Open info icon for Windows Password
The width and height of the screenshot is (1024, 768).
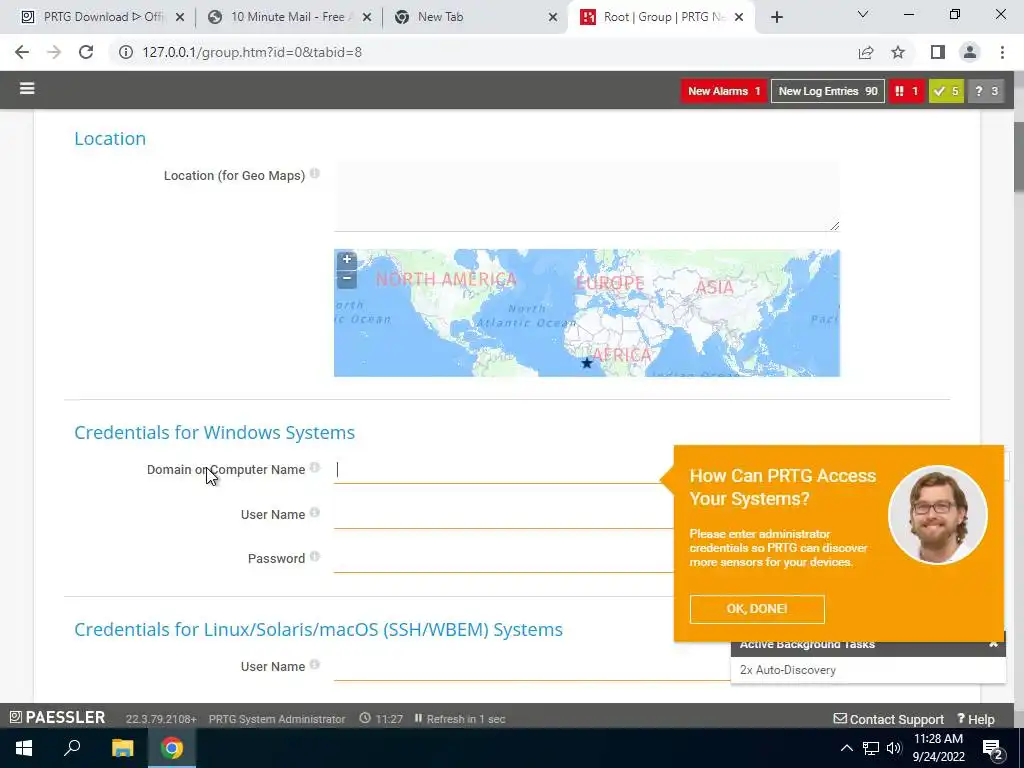tap(315, 556)
